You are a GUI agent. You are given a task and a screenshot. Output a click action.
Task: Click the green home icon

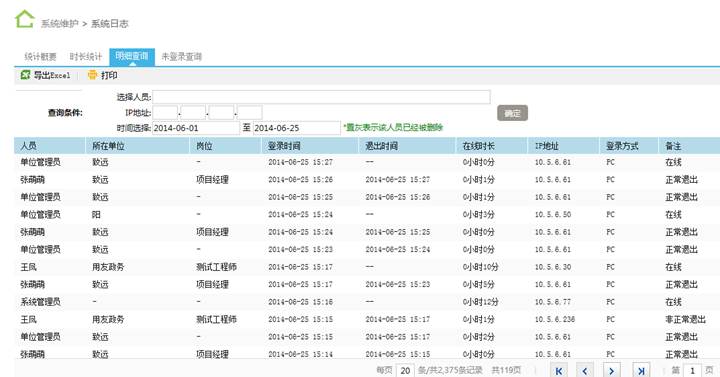pos(25,19)
